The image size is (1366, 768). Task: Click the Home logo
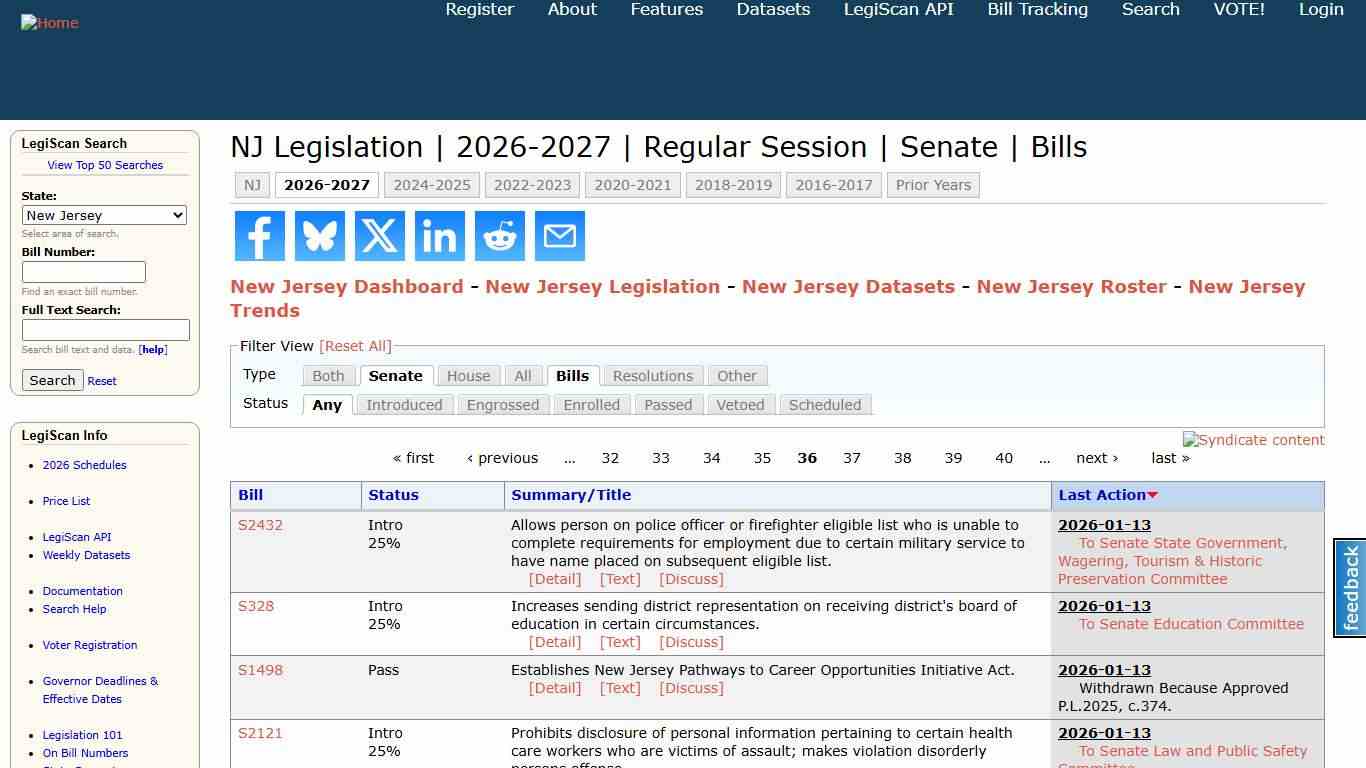coord(49,22)
